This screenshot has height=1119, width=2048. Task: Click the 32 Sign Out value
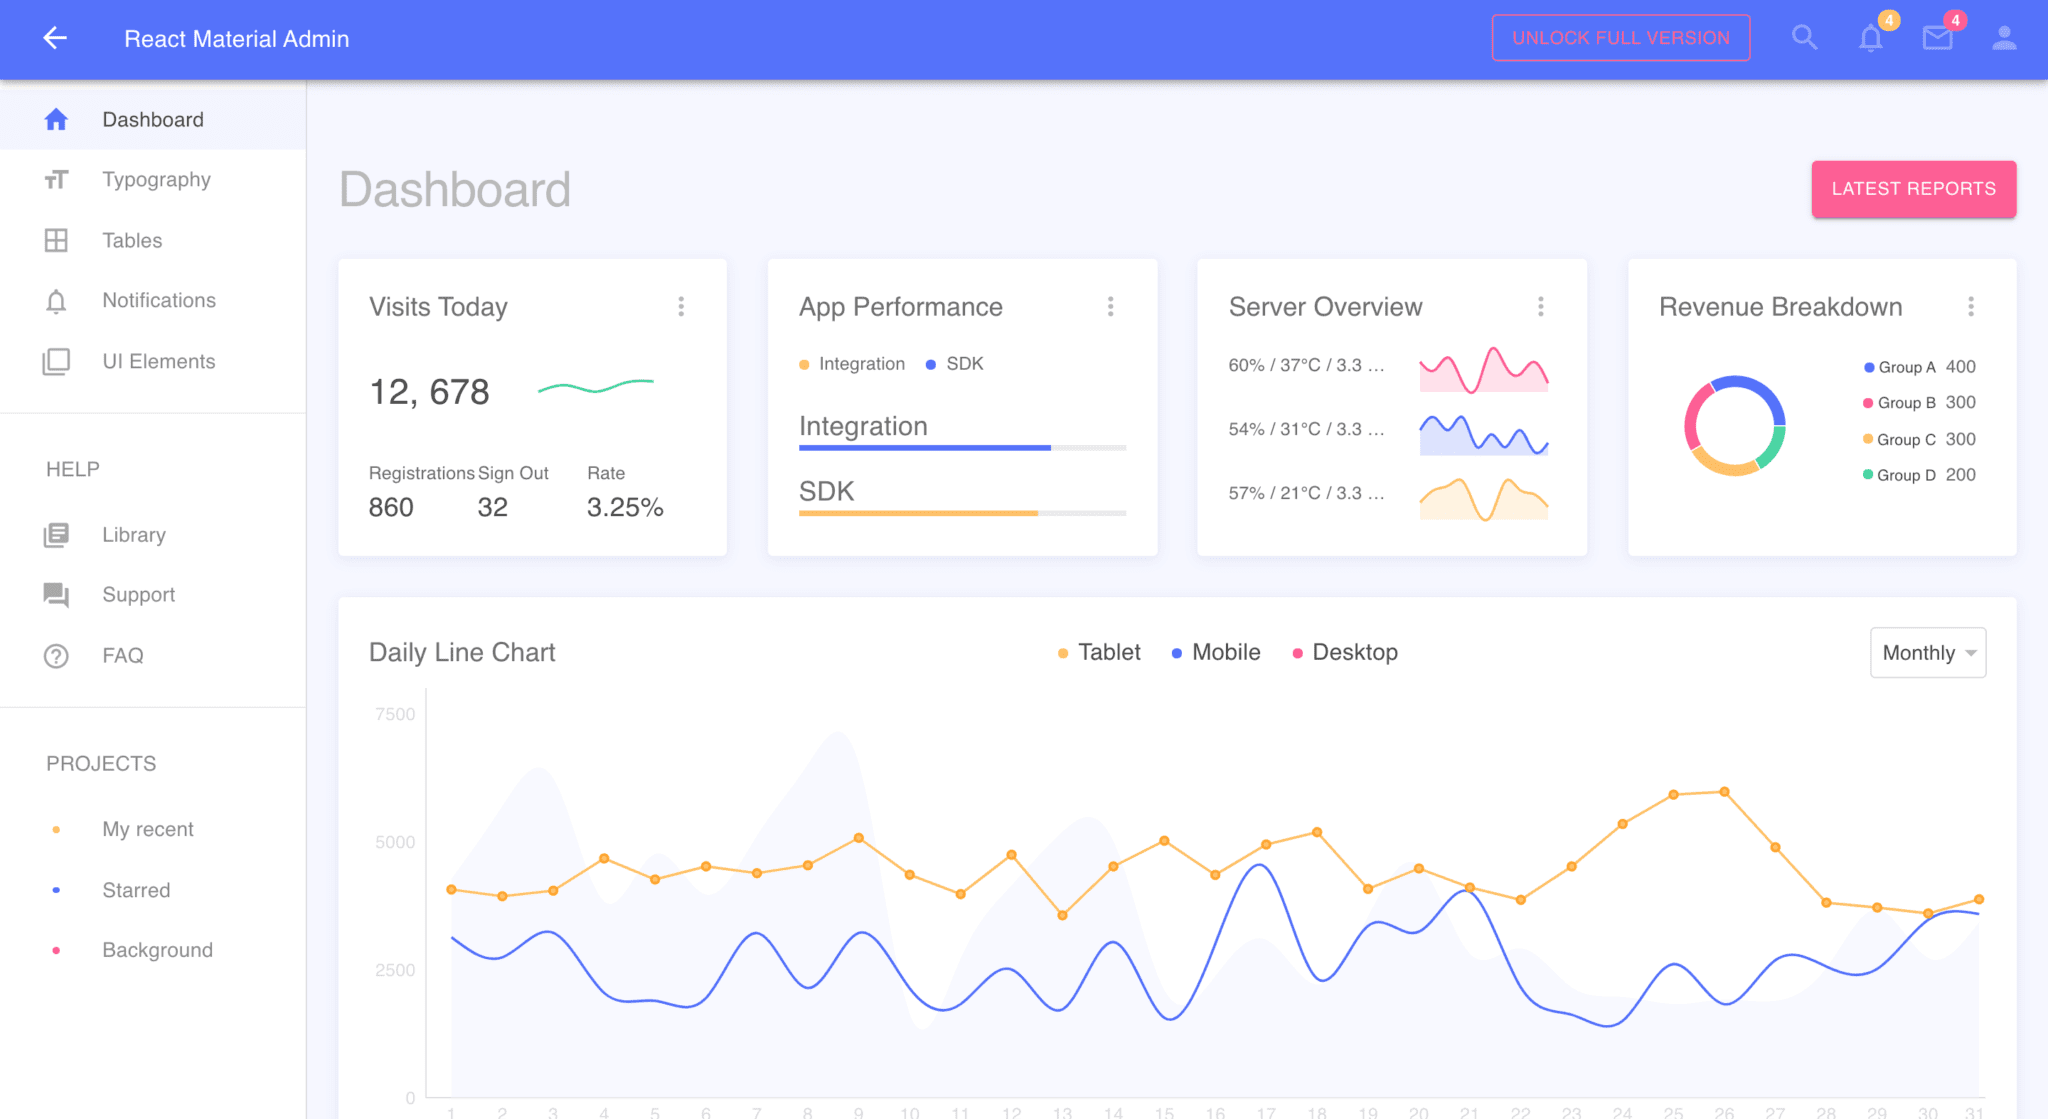point(493,508)
